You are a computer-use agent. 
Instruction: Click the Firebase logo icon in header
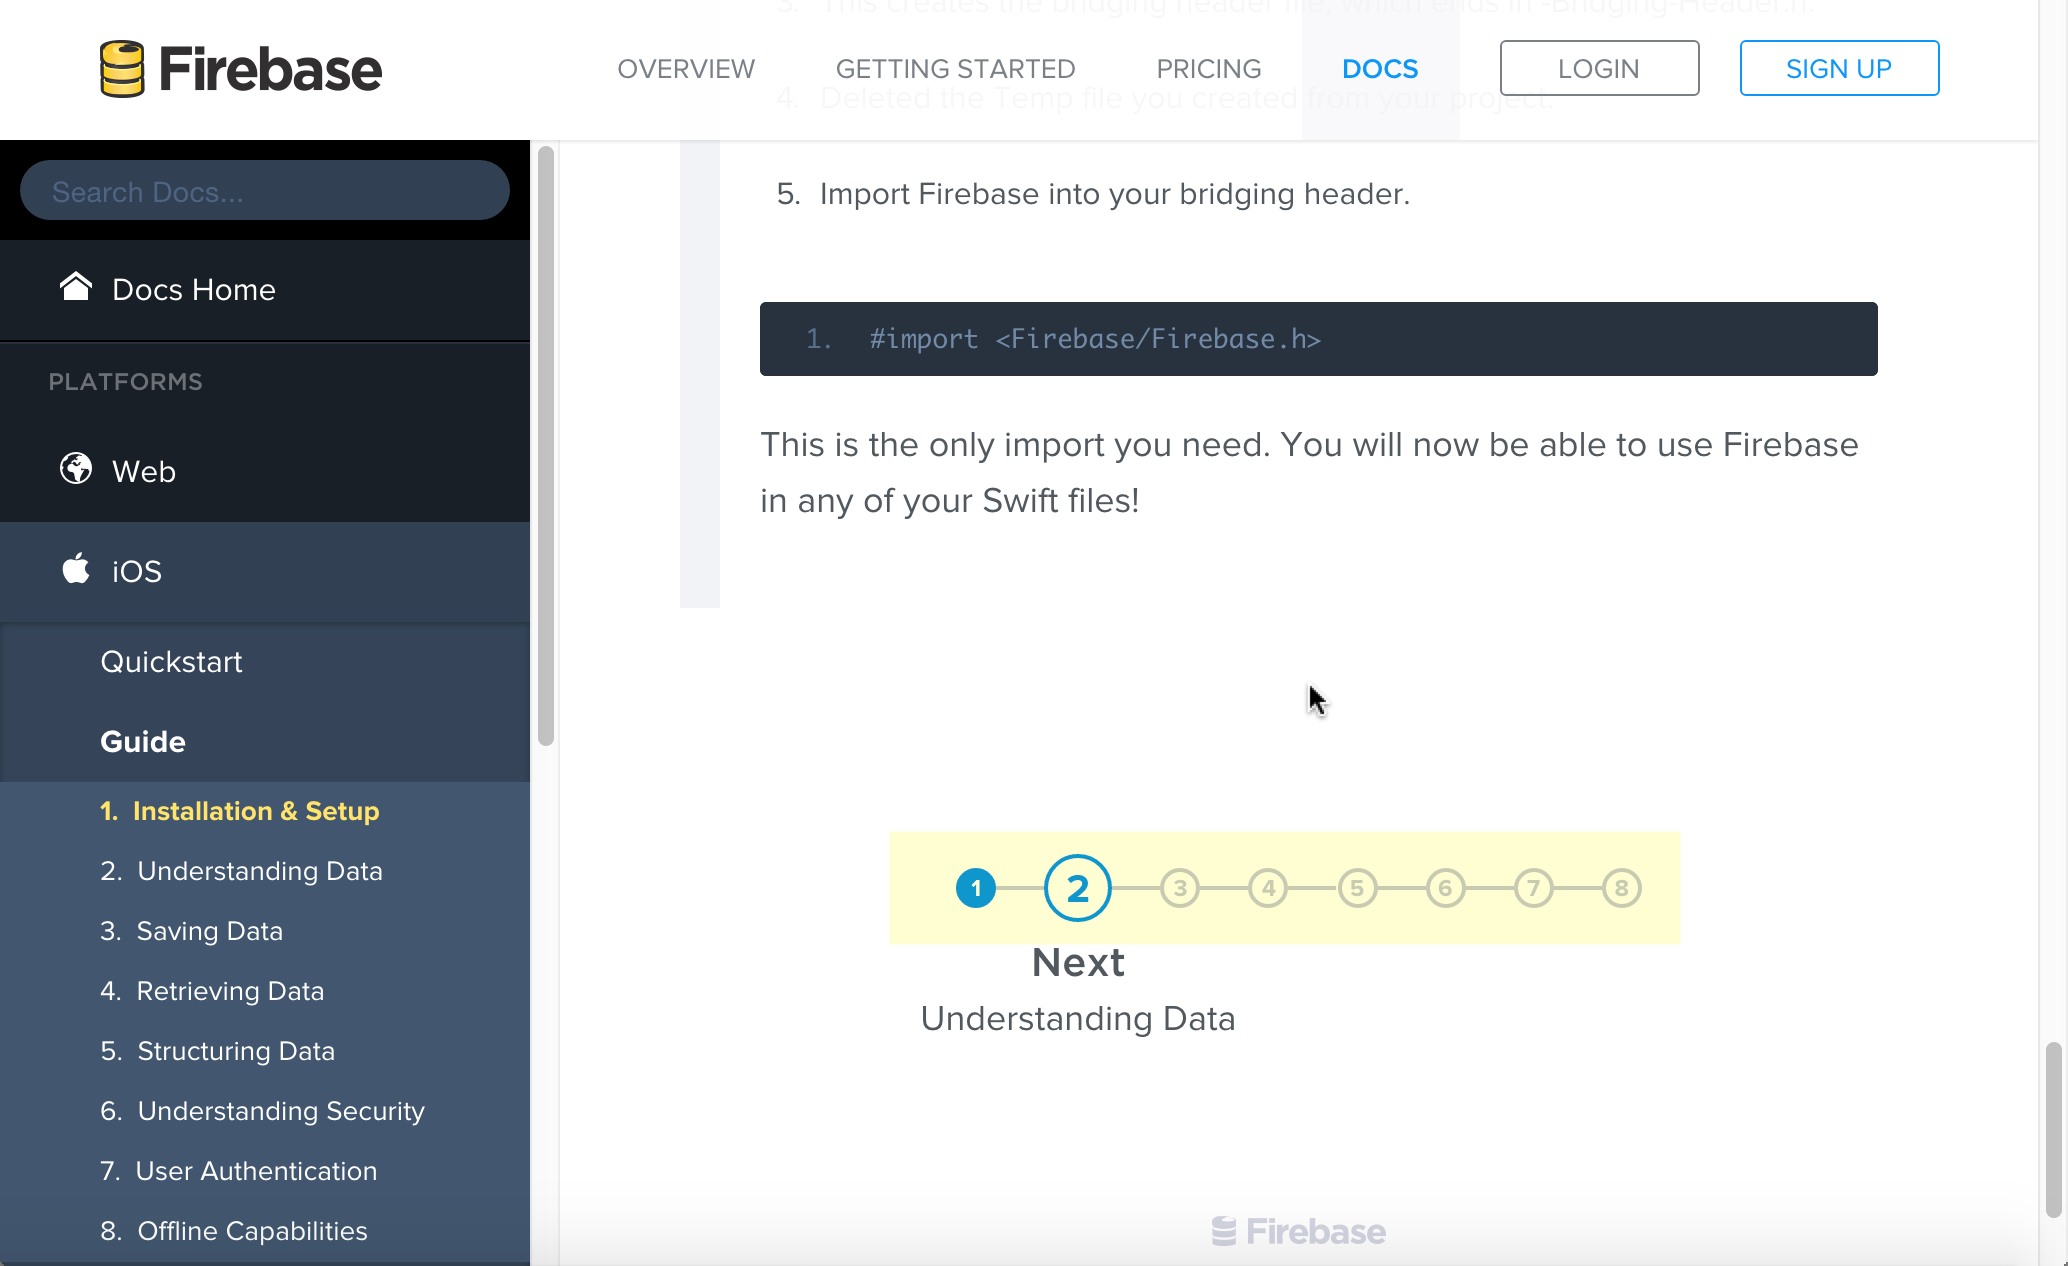point(122,69)
